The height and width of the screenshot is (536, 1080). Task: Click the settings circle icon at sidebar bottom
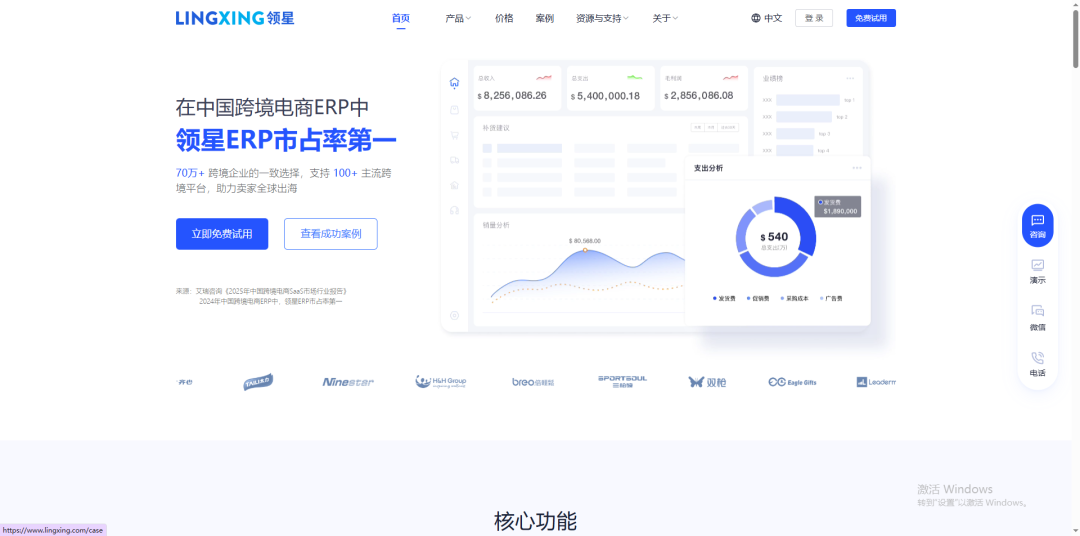454,316
